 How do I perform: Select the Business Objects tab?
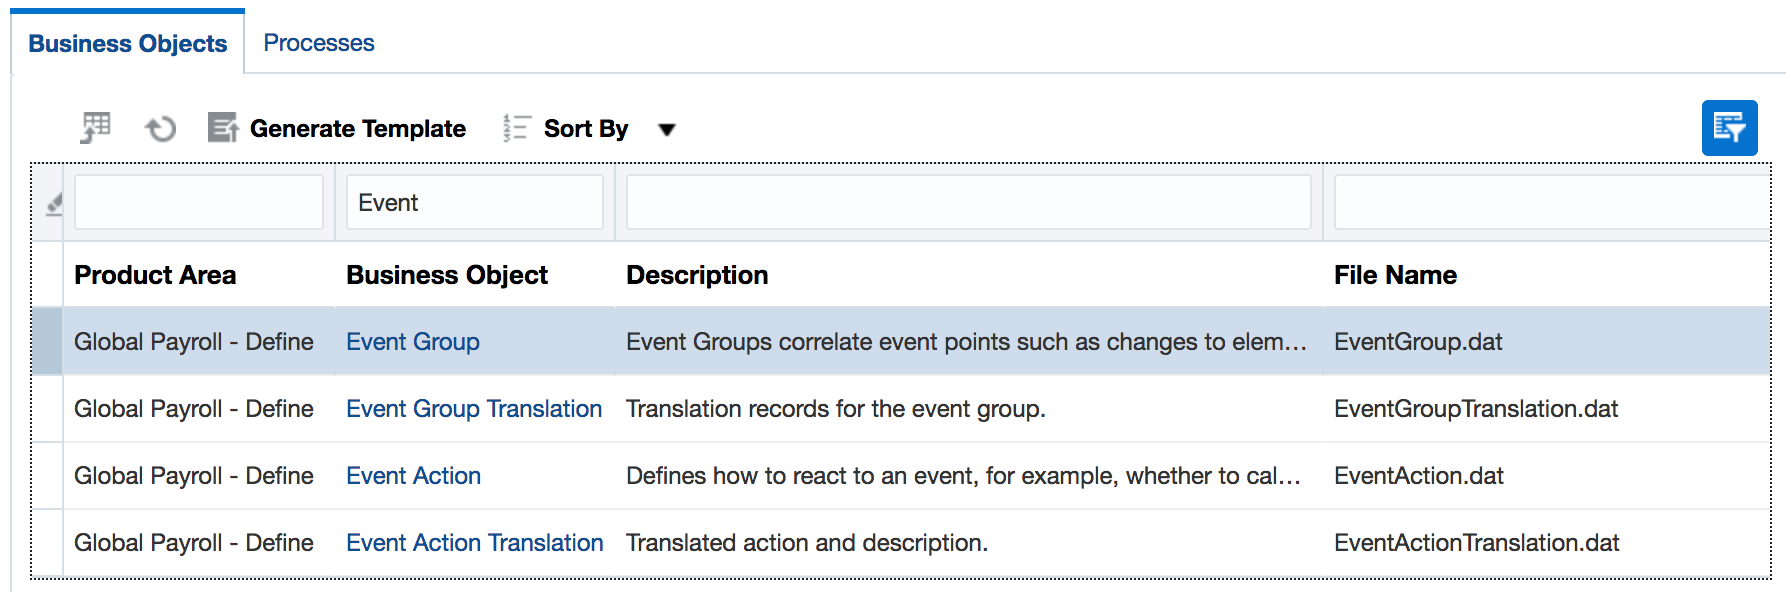tap(128, 44)
